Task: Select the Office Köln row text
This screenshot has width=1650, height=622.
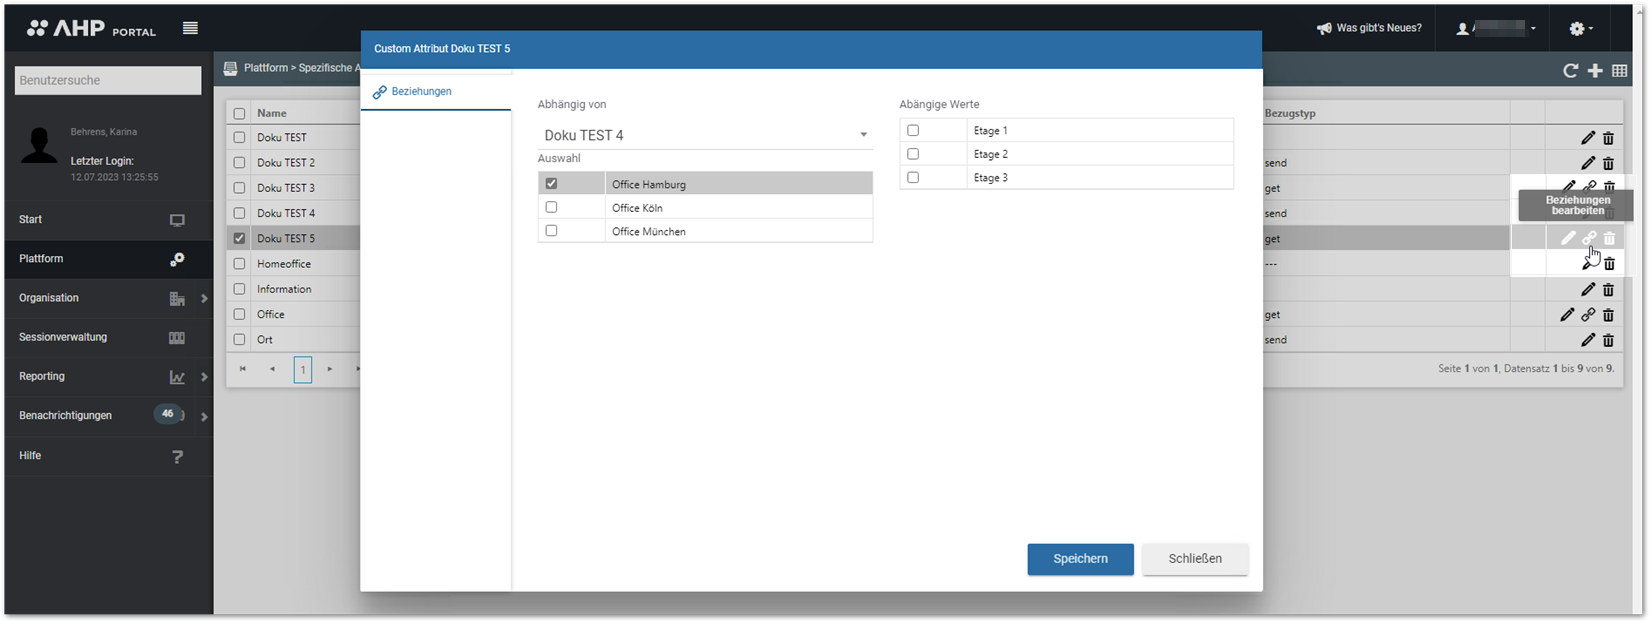Action: 638,208
